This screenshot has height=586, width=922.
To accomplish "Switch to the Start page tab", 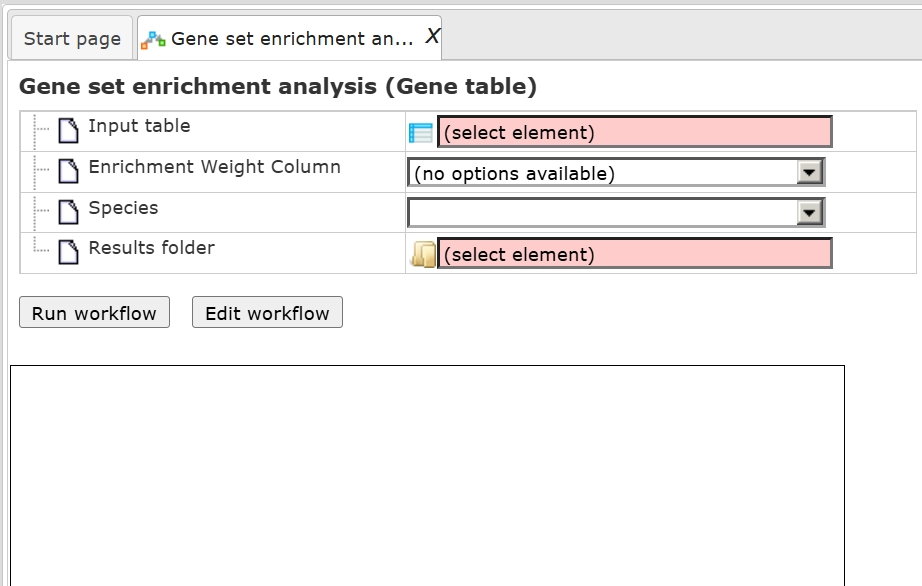I will coord(72,39).
